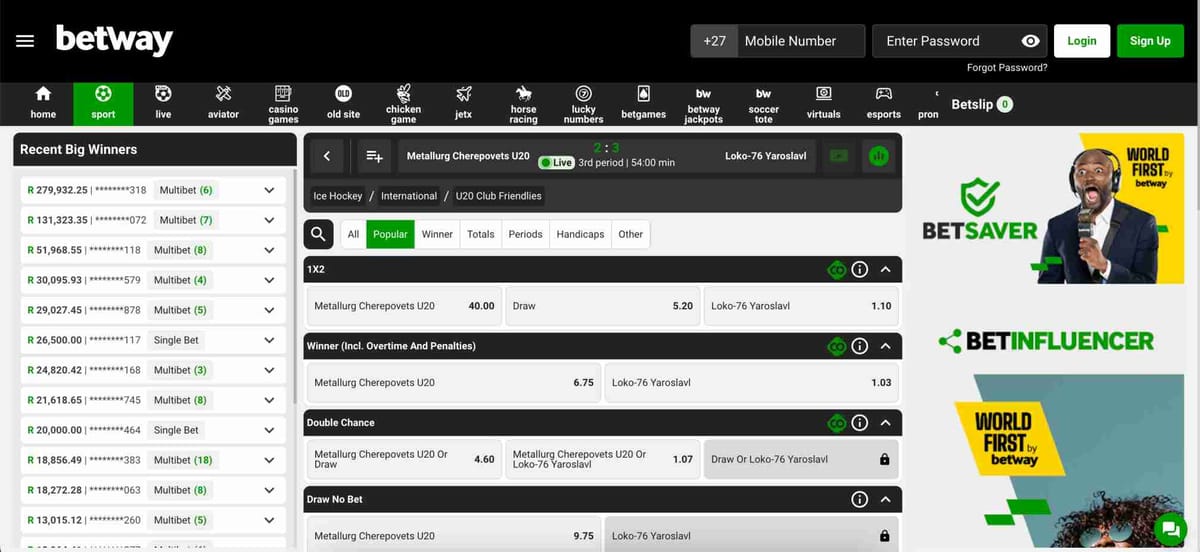Image resolution: width=1200 pixels, height=552 pixels.
Task: Select the Winner markets tab
Action: (x=437, y=234)
